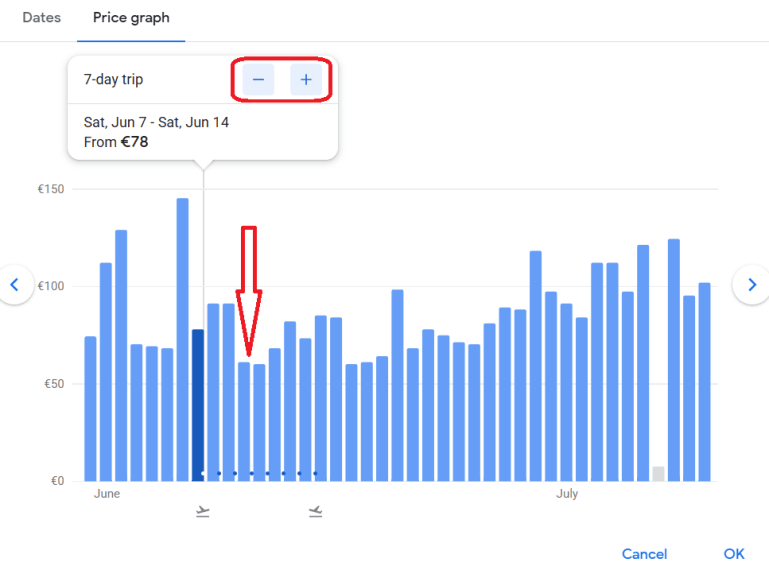This screenshot has width=769, height=574.
Task: Confirm selection with OK button
Action: tap(734, 554)
